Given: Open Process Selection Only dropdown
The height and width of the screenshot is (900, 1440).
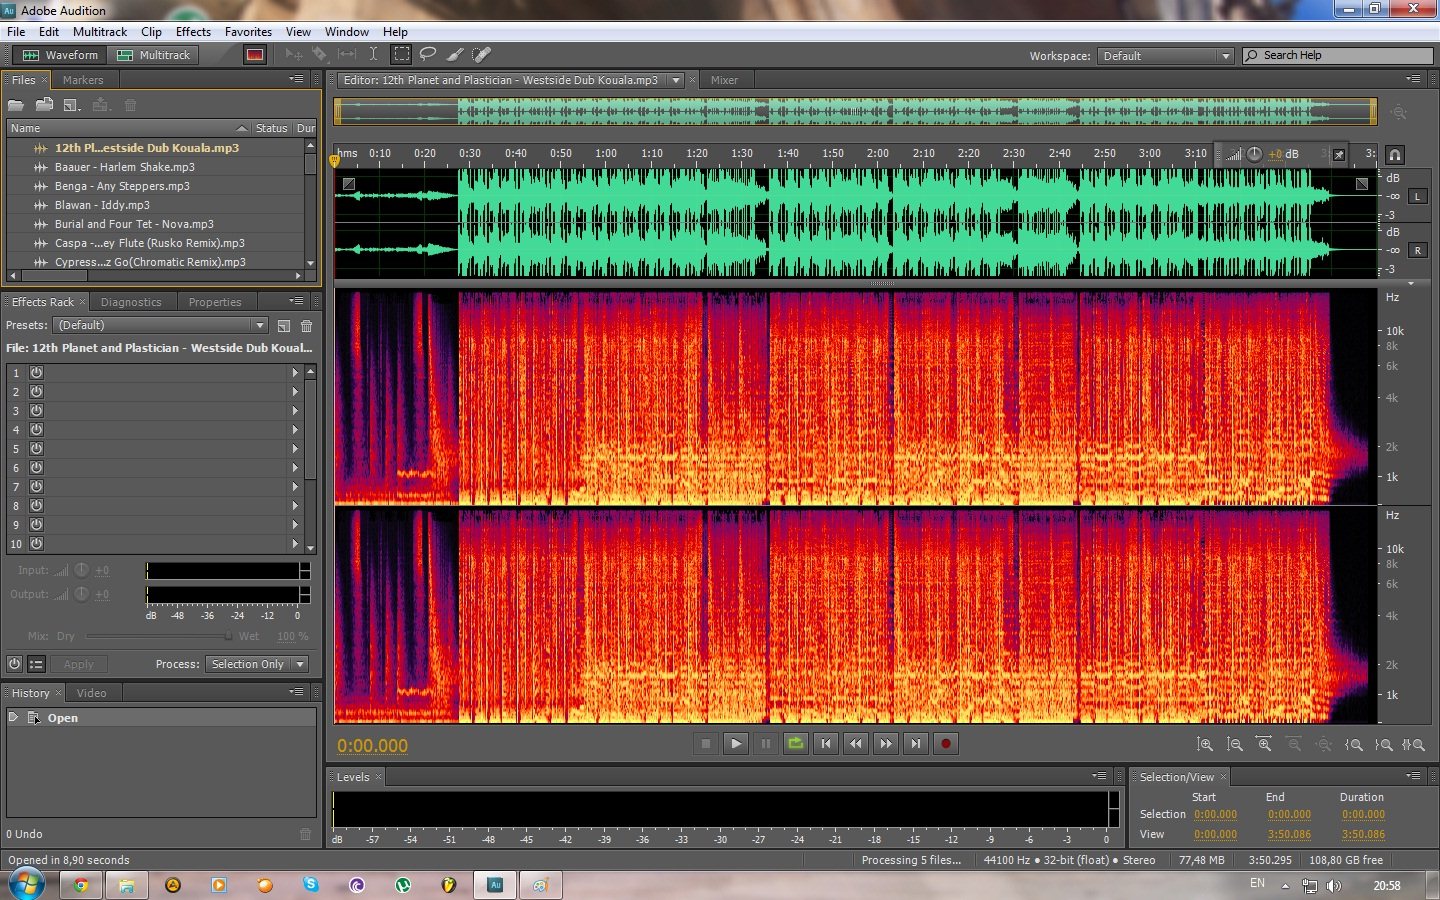Looking at the screenshot, I should (x=256, y=664).
